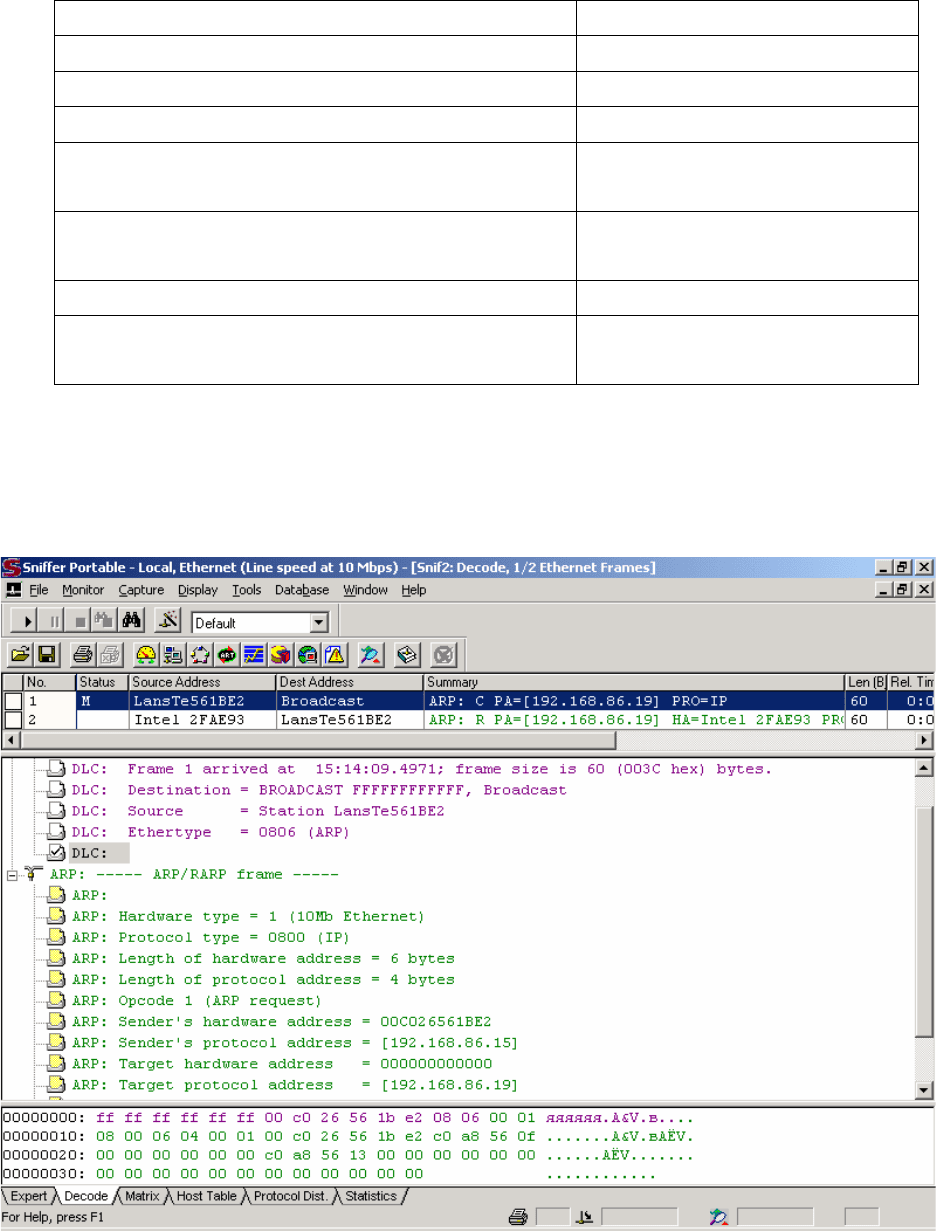
Task: Save capture with the floppy disk icon
Action: pos(46,655)
